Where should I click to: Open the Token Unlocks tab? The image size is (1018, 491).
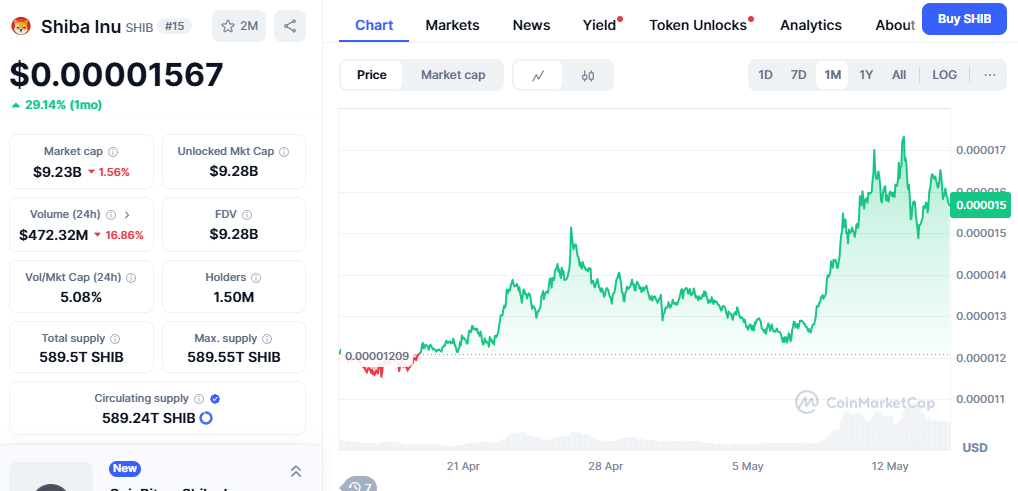click(698, 25)
